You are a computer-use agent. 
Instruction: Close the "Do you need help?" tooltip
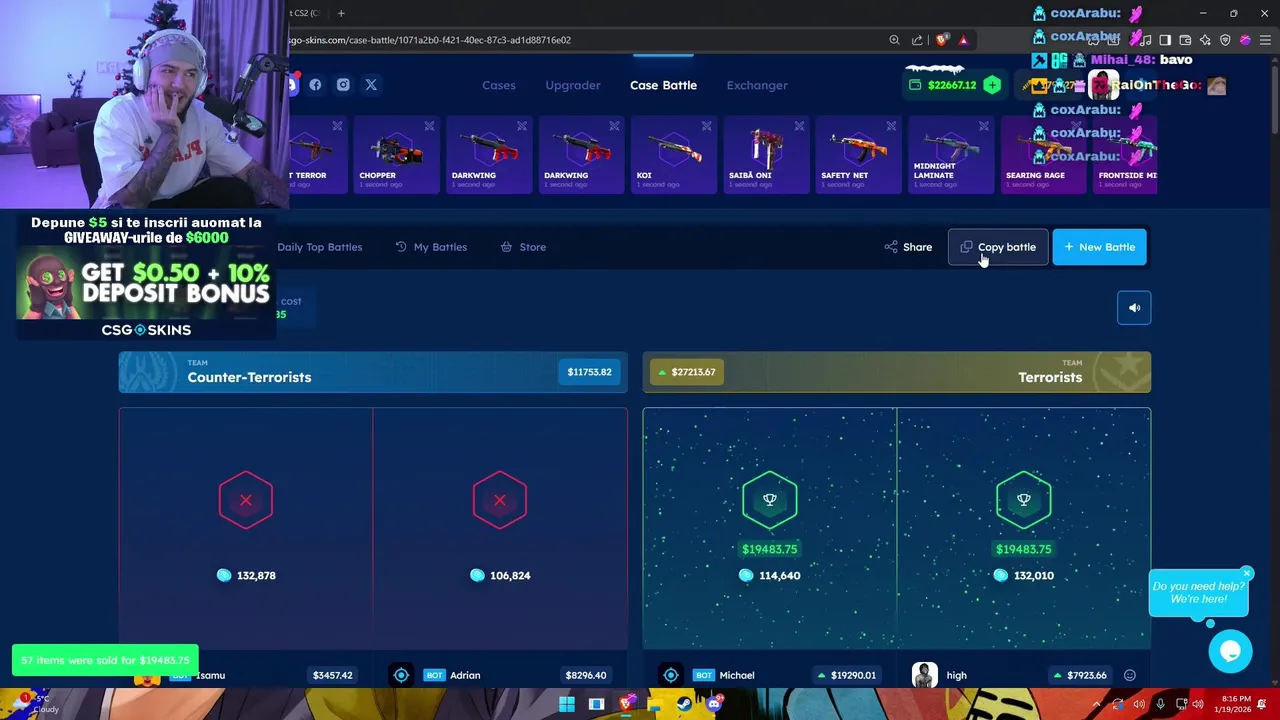click(1247, 573)
